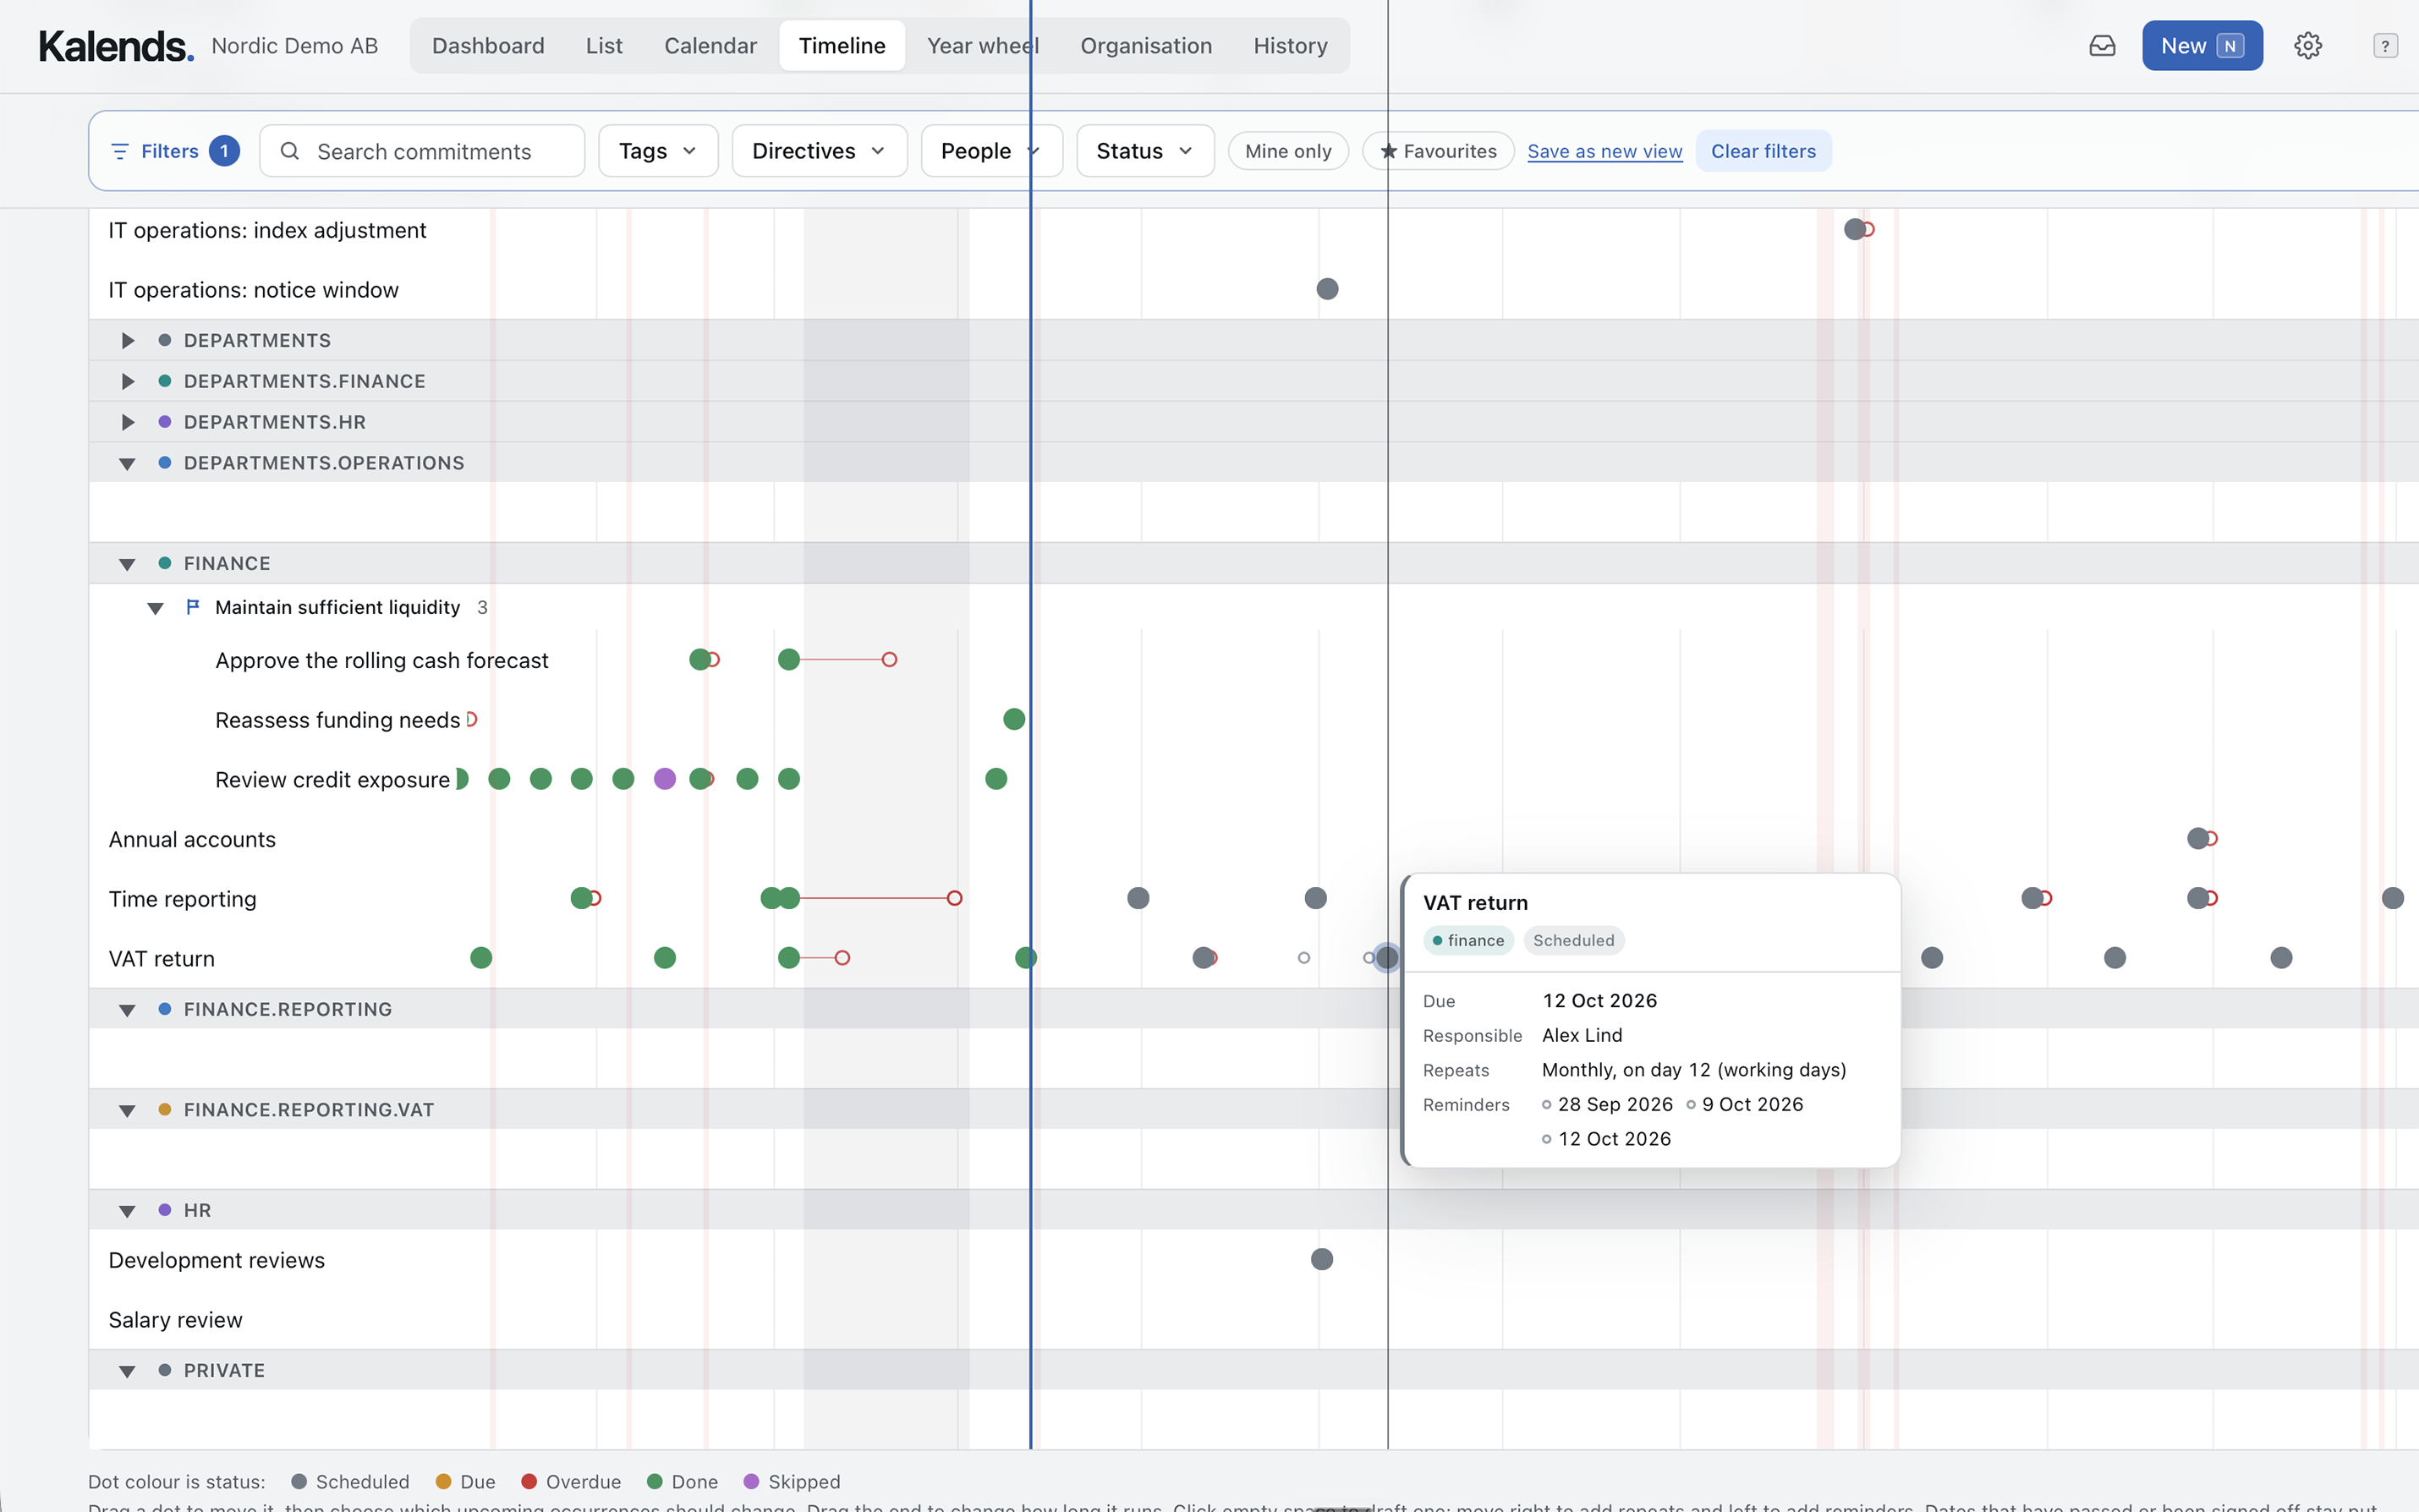
Task: Click the New button
Action: [2202, 46]
